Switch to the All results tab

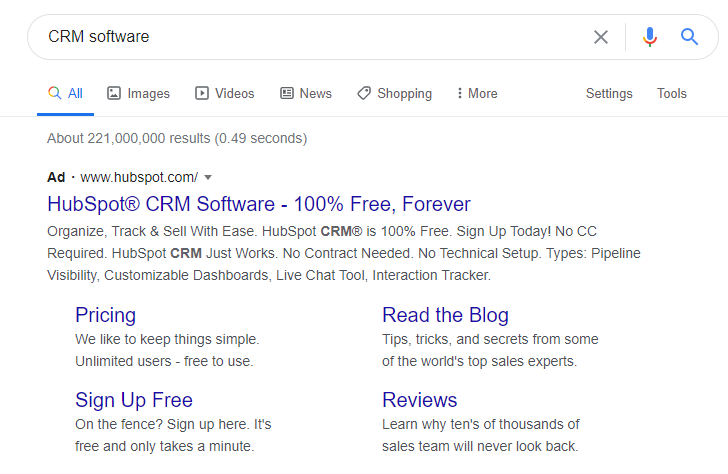[x=65, y=93]
